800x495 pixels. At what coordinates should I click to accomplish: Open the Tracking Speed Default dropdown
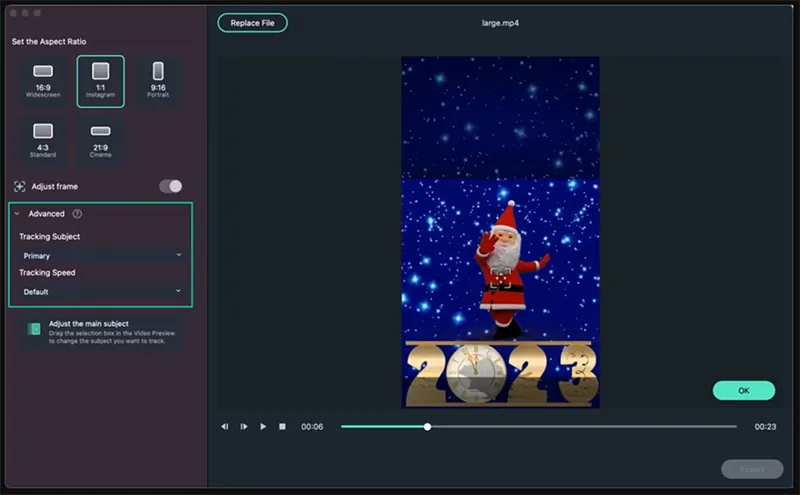(101, 291)
